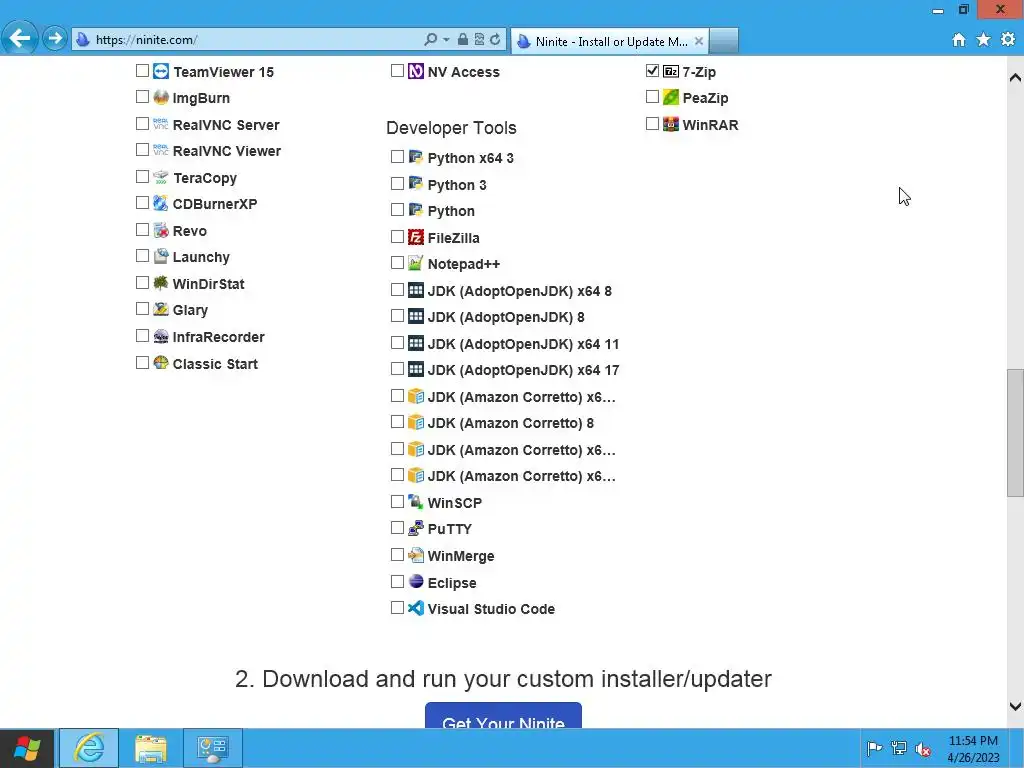This screenshot has height=768, width=1024.
Task: Click the JDK Amazon Corretto 8 icon
Action: 416,423
